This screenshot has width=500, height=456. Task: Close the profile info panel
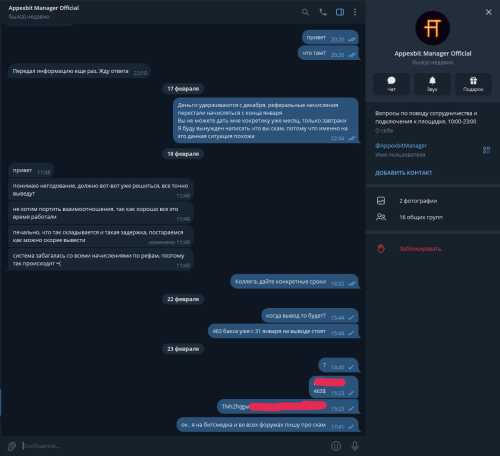click(489, 12)
